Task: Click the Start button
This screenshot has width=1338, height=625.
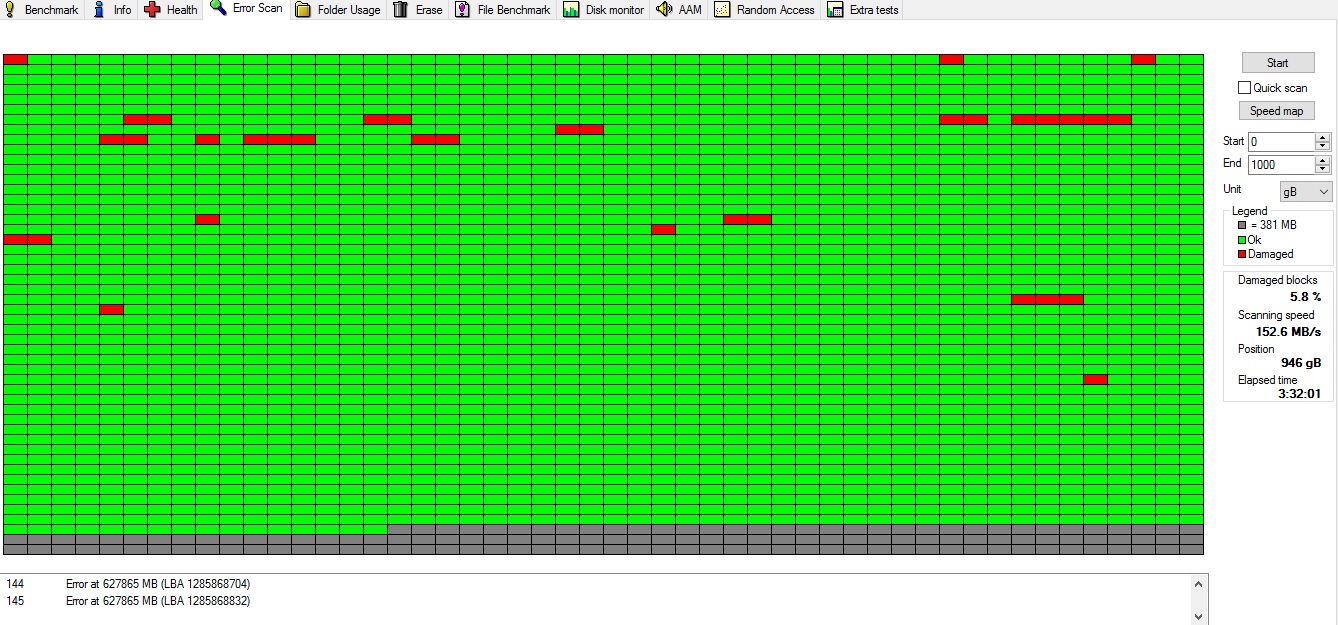Action: point(1278,63)
